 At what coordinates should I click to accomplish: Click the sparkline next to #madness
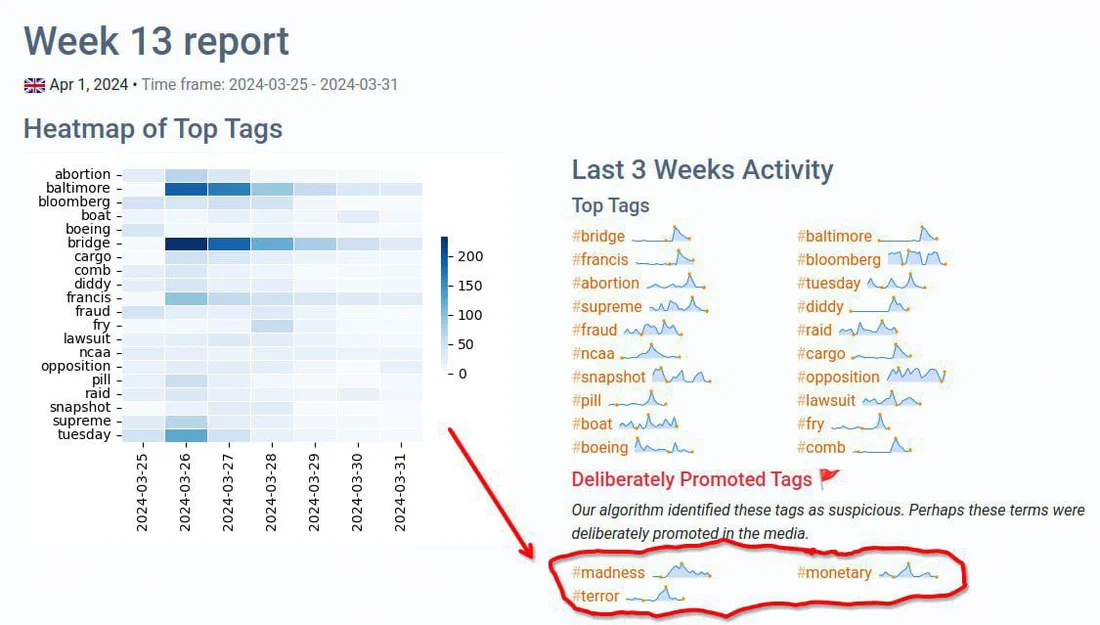682,571
